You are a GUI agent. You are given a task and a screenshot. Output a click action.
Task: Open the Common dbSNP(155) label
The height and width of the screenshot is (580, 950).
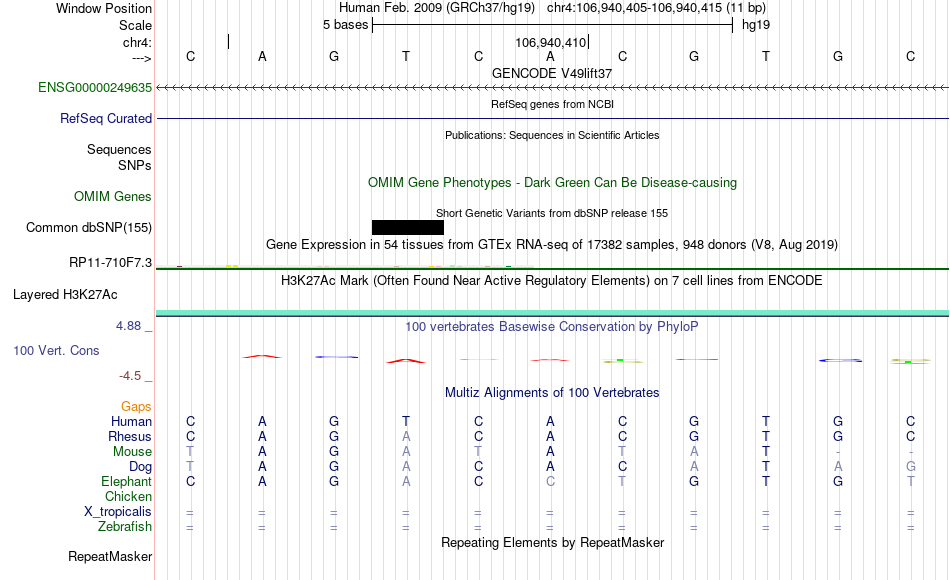89,227
